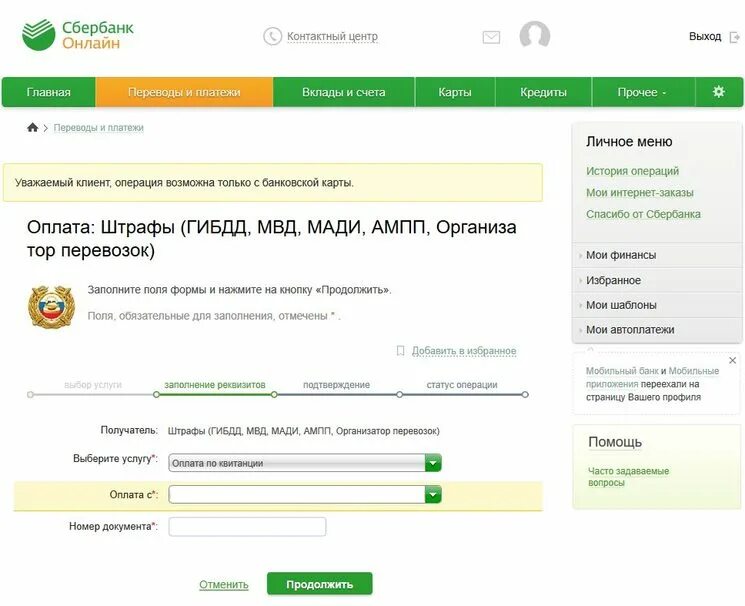Open Часто задаваемые вопросы link
The height and width of the screenshot is (606, 745).
[628, 477]
